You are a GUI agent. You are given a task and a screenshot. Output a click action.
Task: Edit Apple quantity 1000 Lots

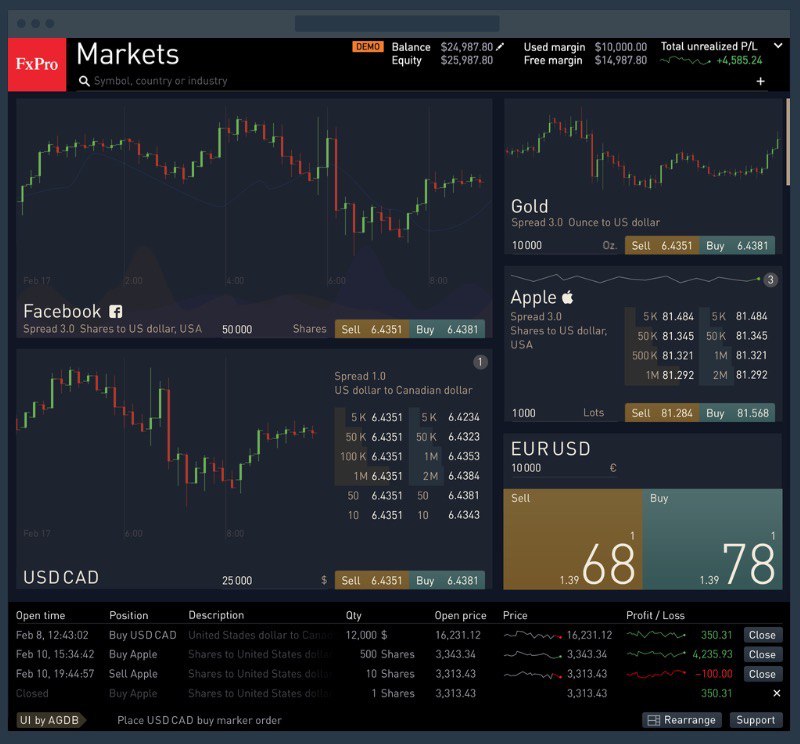pos(564,413)
